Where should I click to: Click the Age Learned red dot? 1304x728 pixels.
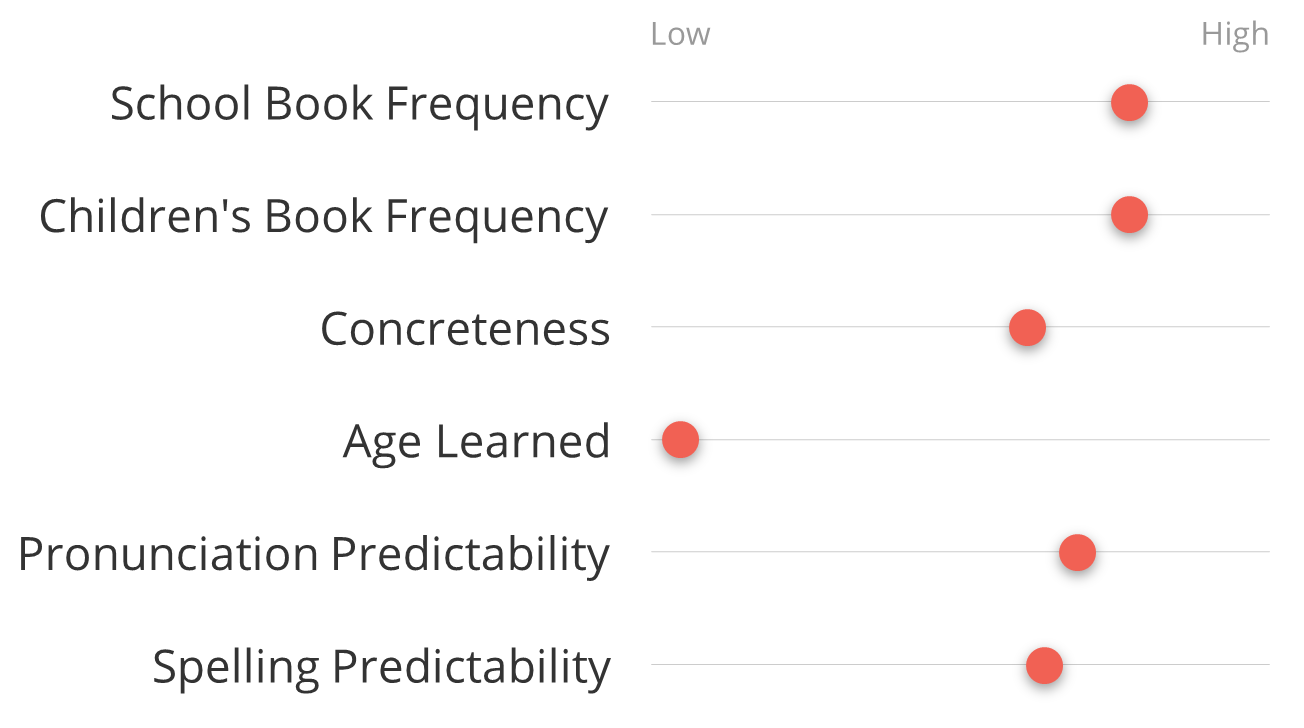tap(680, 439)
